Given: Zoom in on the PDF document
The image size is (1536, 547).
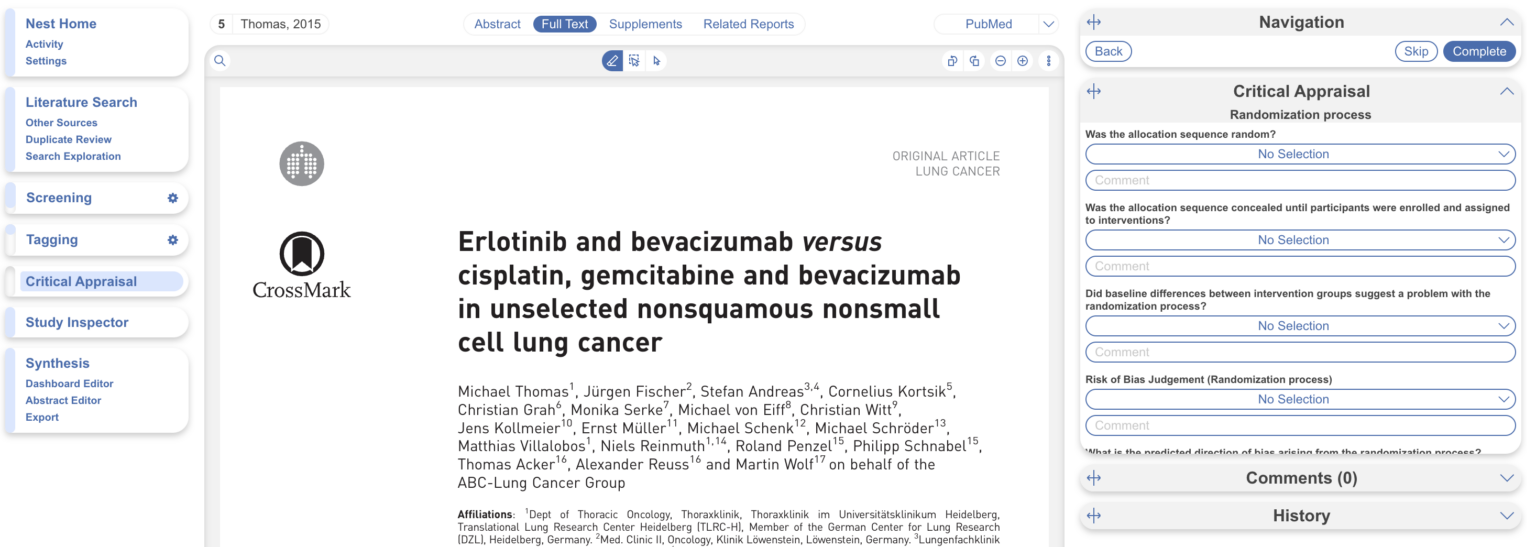Looking at the screenshot, I should pyautogui.click(x=1022, y=61).
